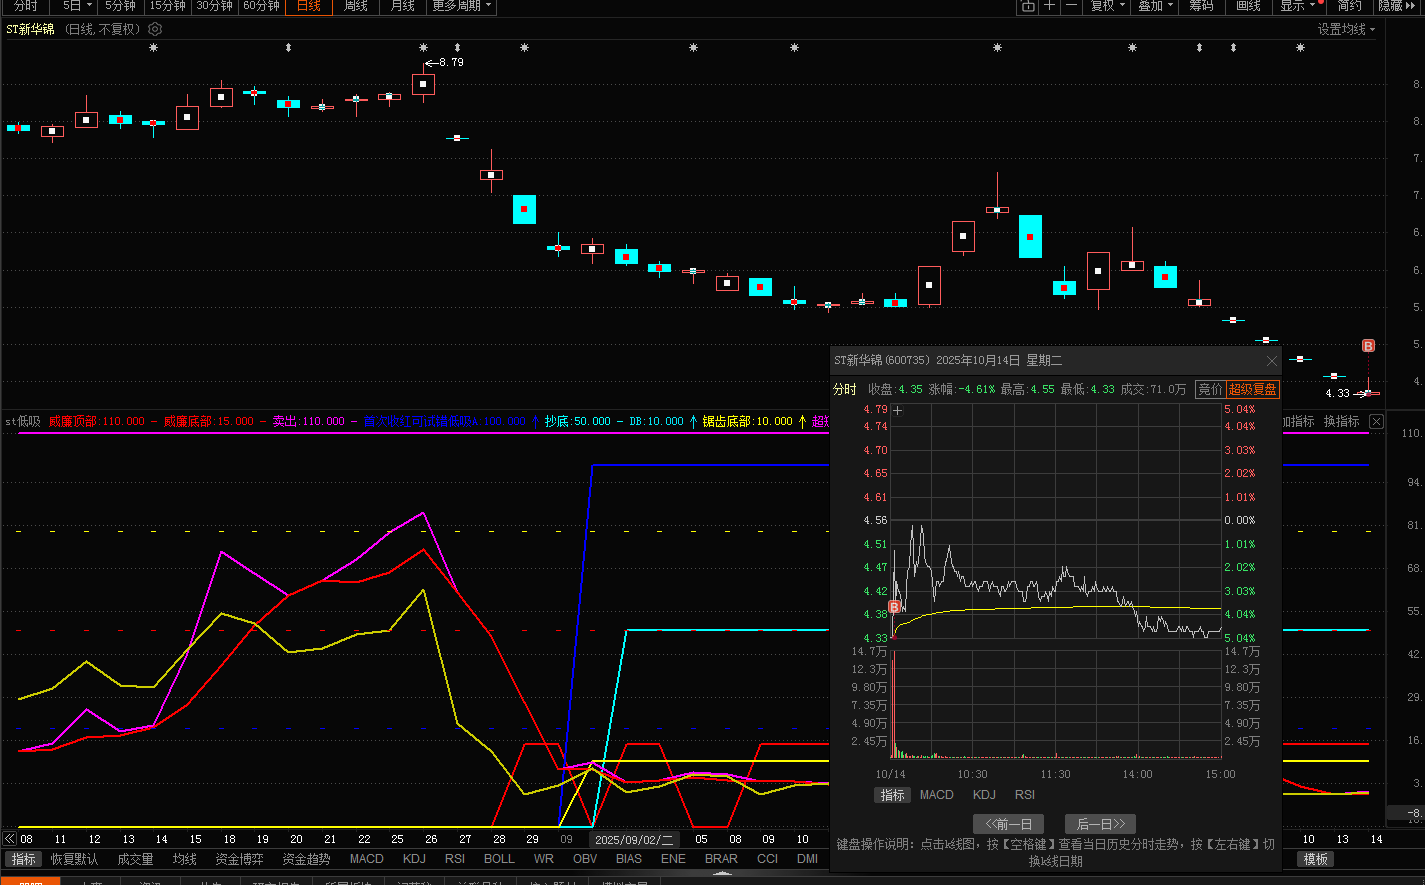Click the lock icon in the top toolbar
Viewport: 1425px width, 885px height.
coord(1028,6)
